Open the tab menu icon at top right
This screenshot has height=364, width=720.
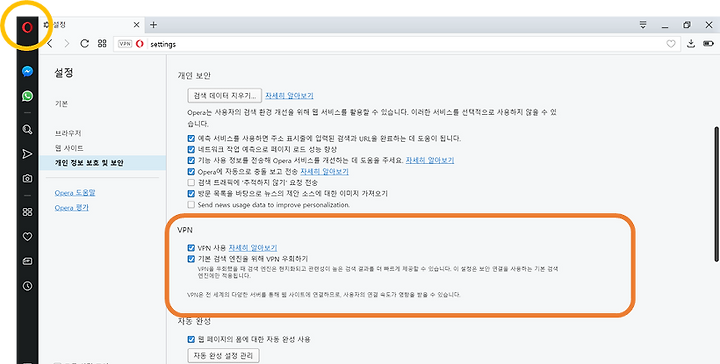[x=643, y=25]
